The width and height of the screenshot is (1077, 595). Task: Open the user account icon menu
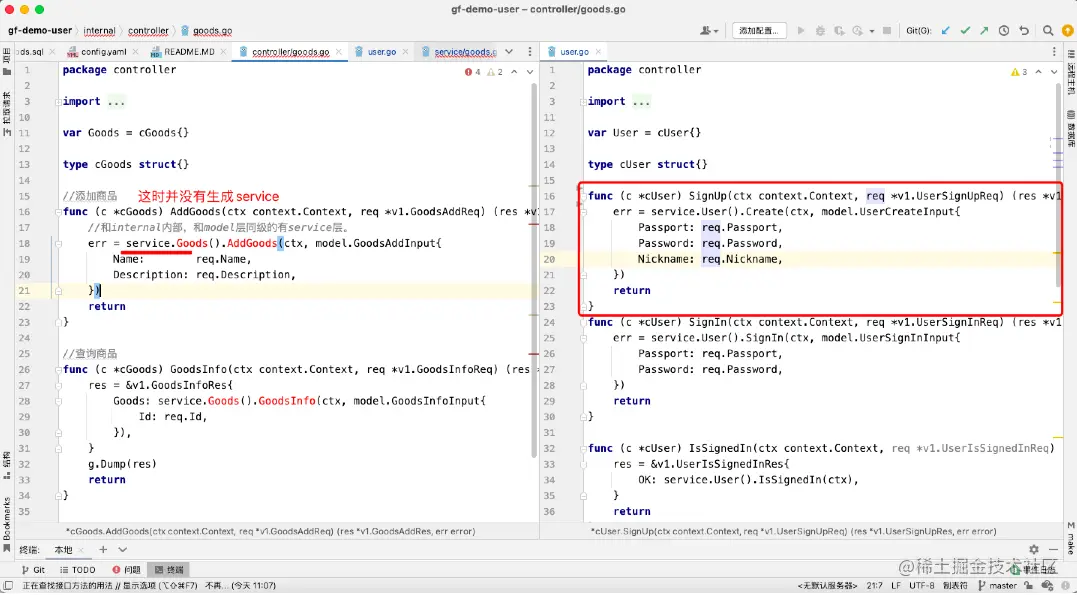click(709, 31)
